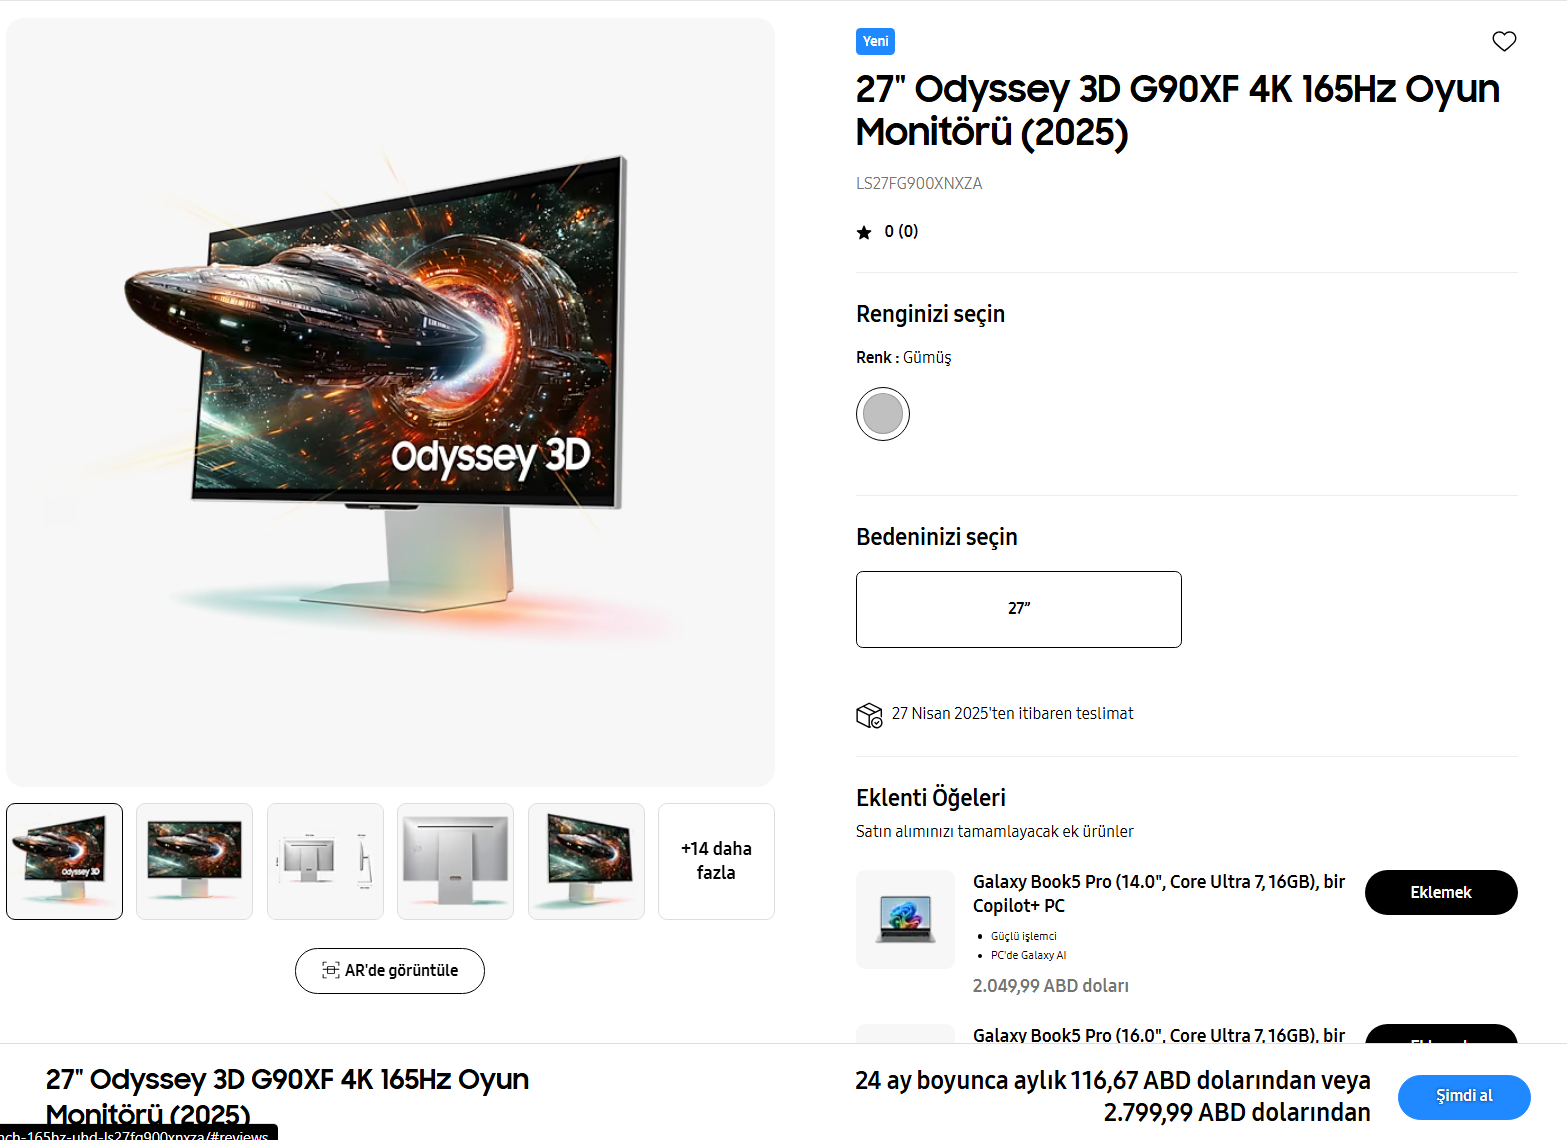The height and width of the screenshot is (1140, 1567).
Task: Open the fifth angled monitor thumbnail
Action: coord(586,861)
